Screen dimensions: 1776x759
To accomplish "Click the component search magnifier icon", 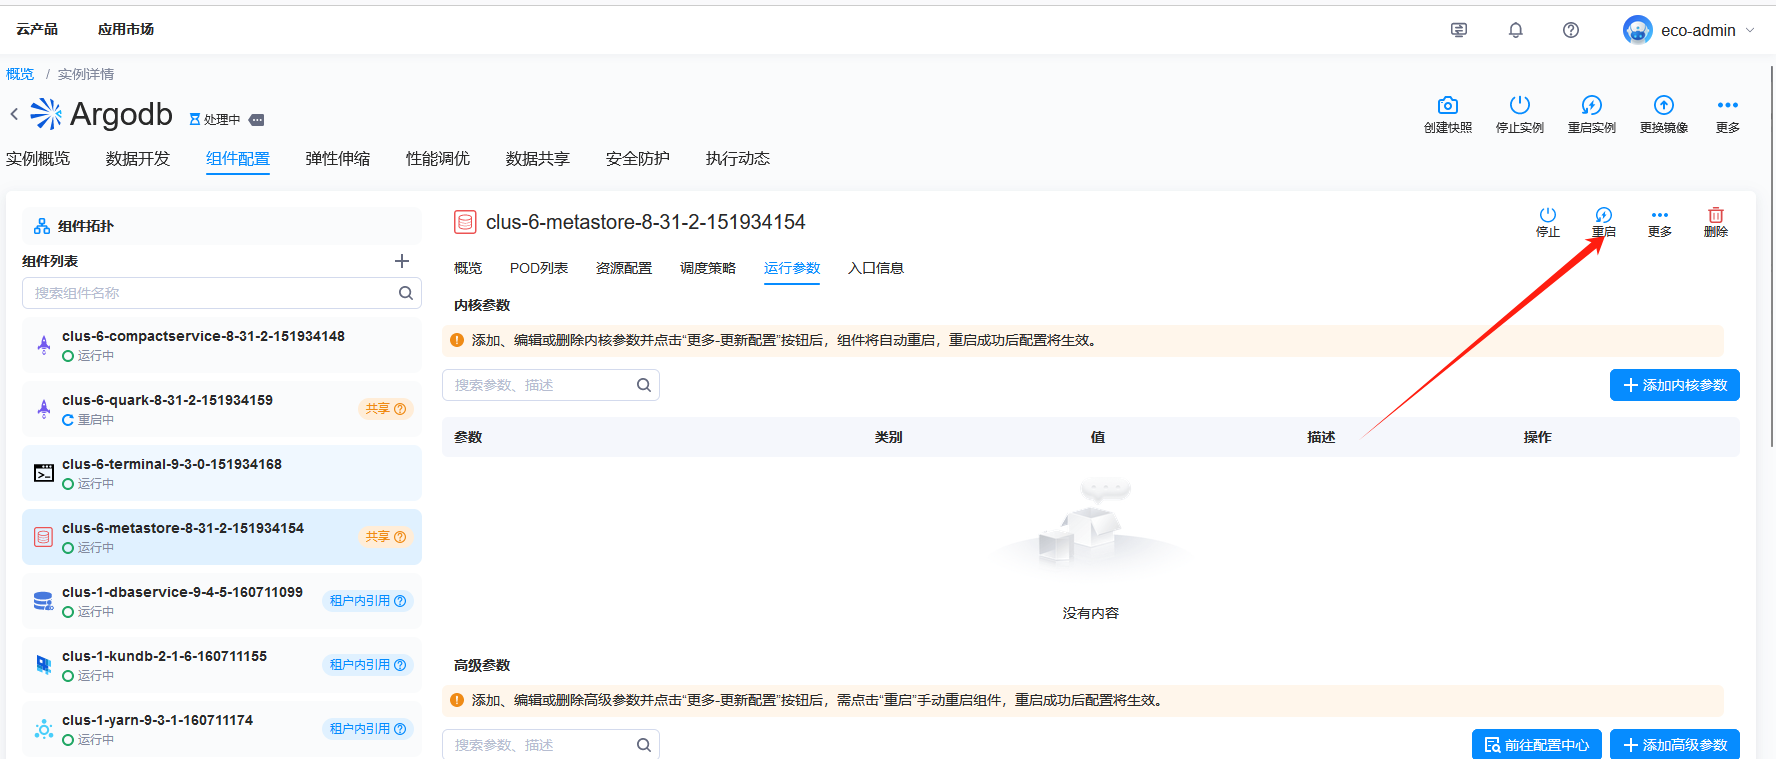I will (406, 293).
